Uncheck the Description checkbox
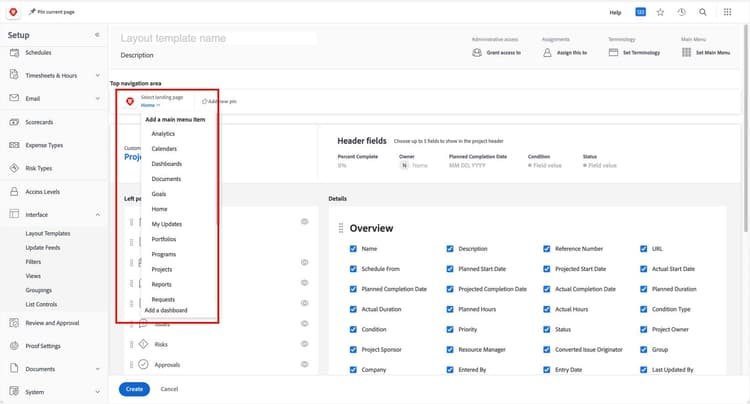This screenshot has height=404, width=750. [x=450, y=249]
